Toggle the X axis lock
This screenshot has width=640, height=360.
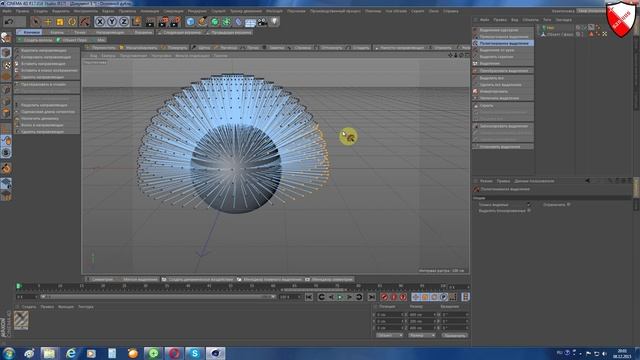click(100, 21)
